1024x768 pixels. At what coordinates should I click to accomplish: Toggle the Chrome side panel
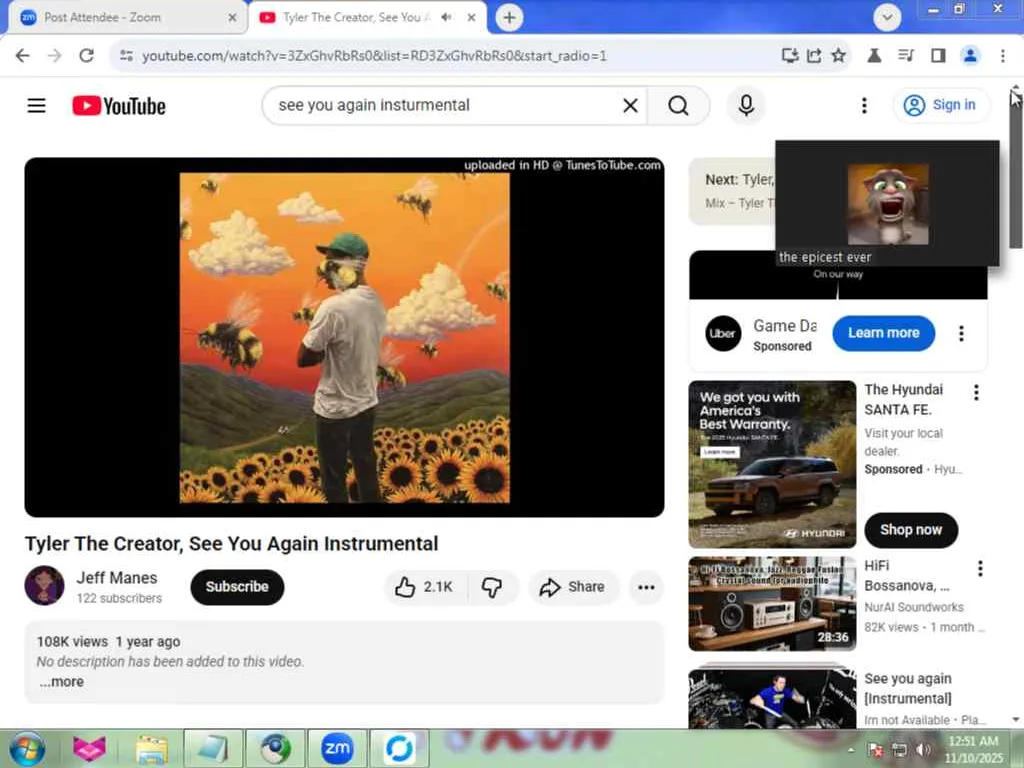[938, 56]
